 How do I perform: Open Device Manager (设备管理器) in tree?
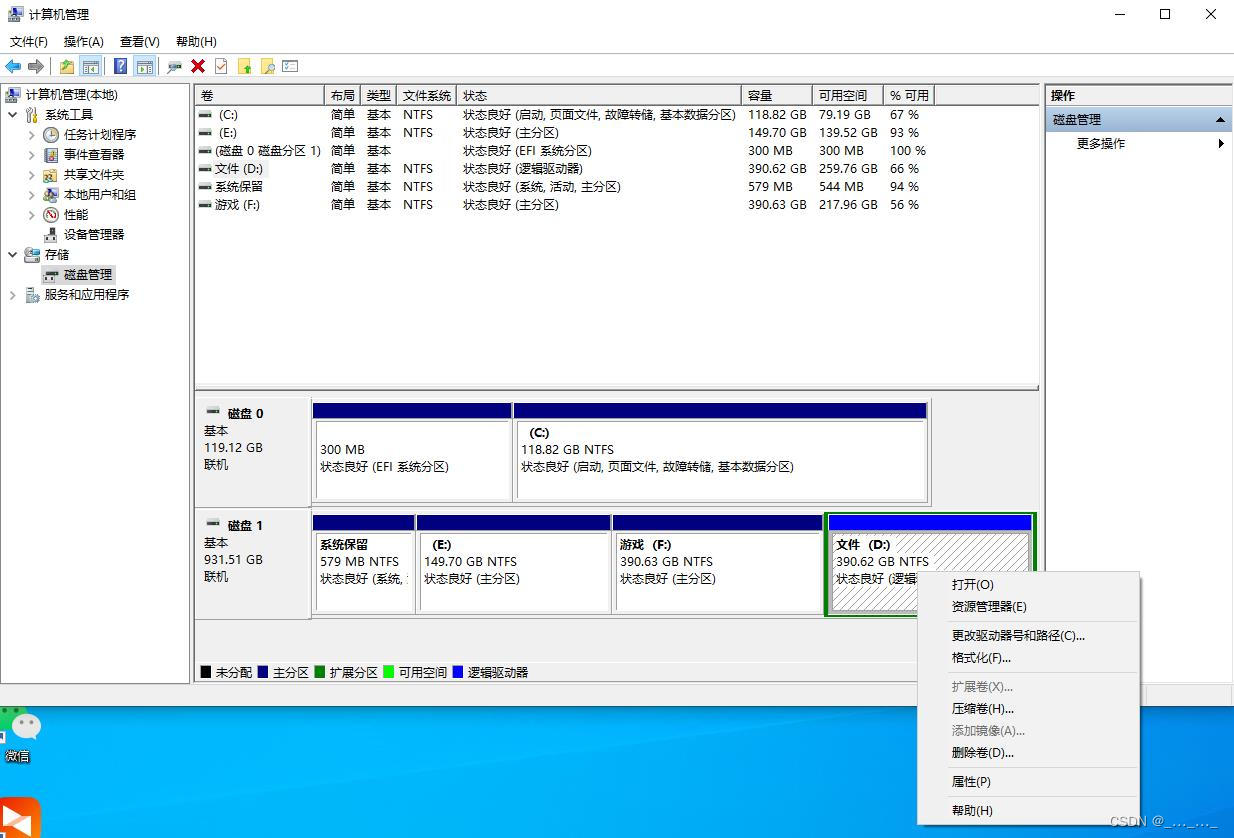point(94,234)
